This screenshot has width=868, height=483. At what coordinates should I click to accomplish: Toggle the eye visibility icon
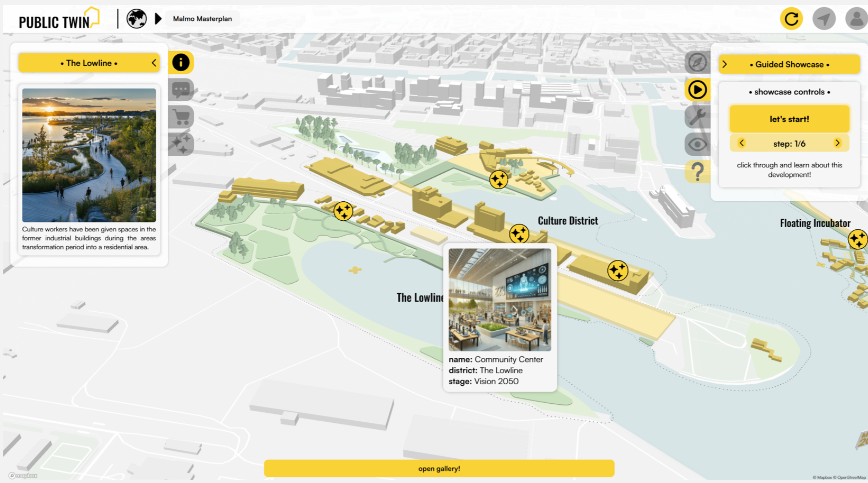(697, 144)
